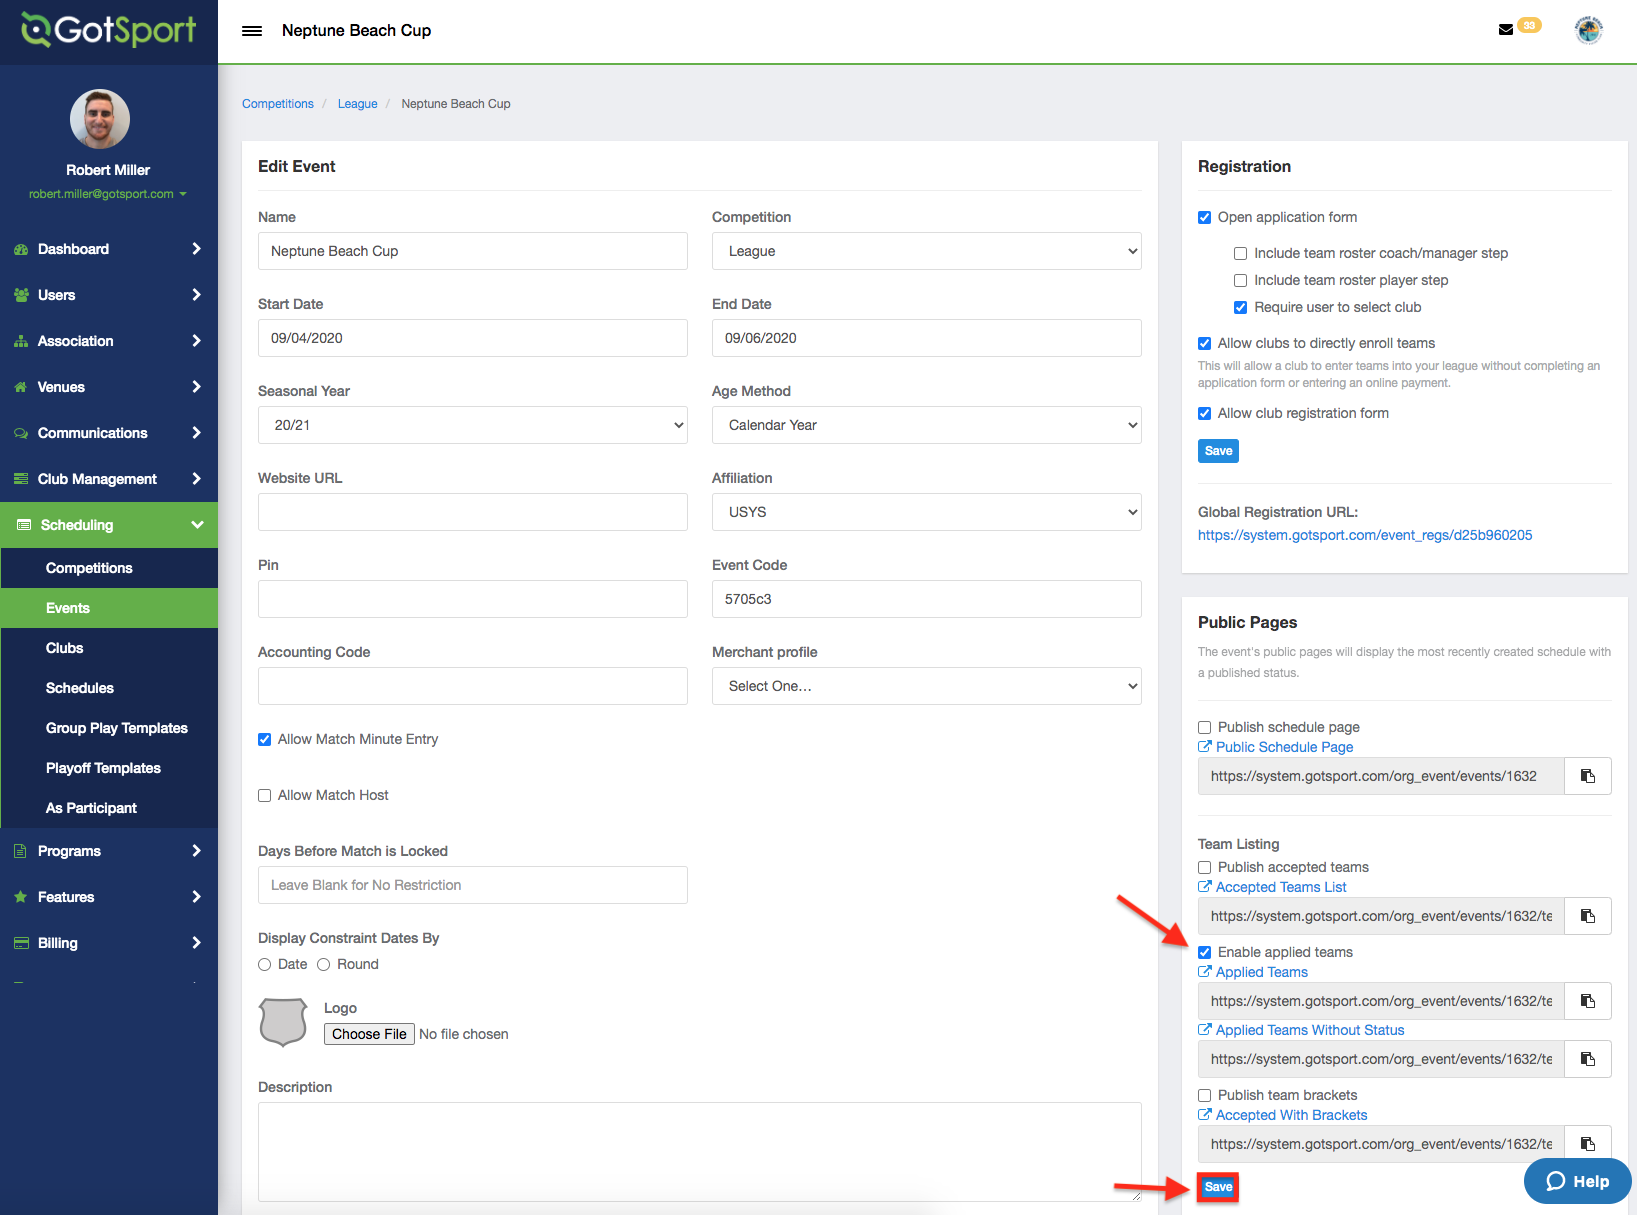
Task: Check Publish team brackets
Action: pyautogui.click(x=1205, y=1096)
